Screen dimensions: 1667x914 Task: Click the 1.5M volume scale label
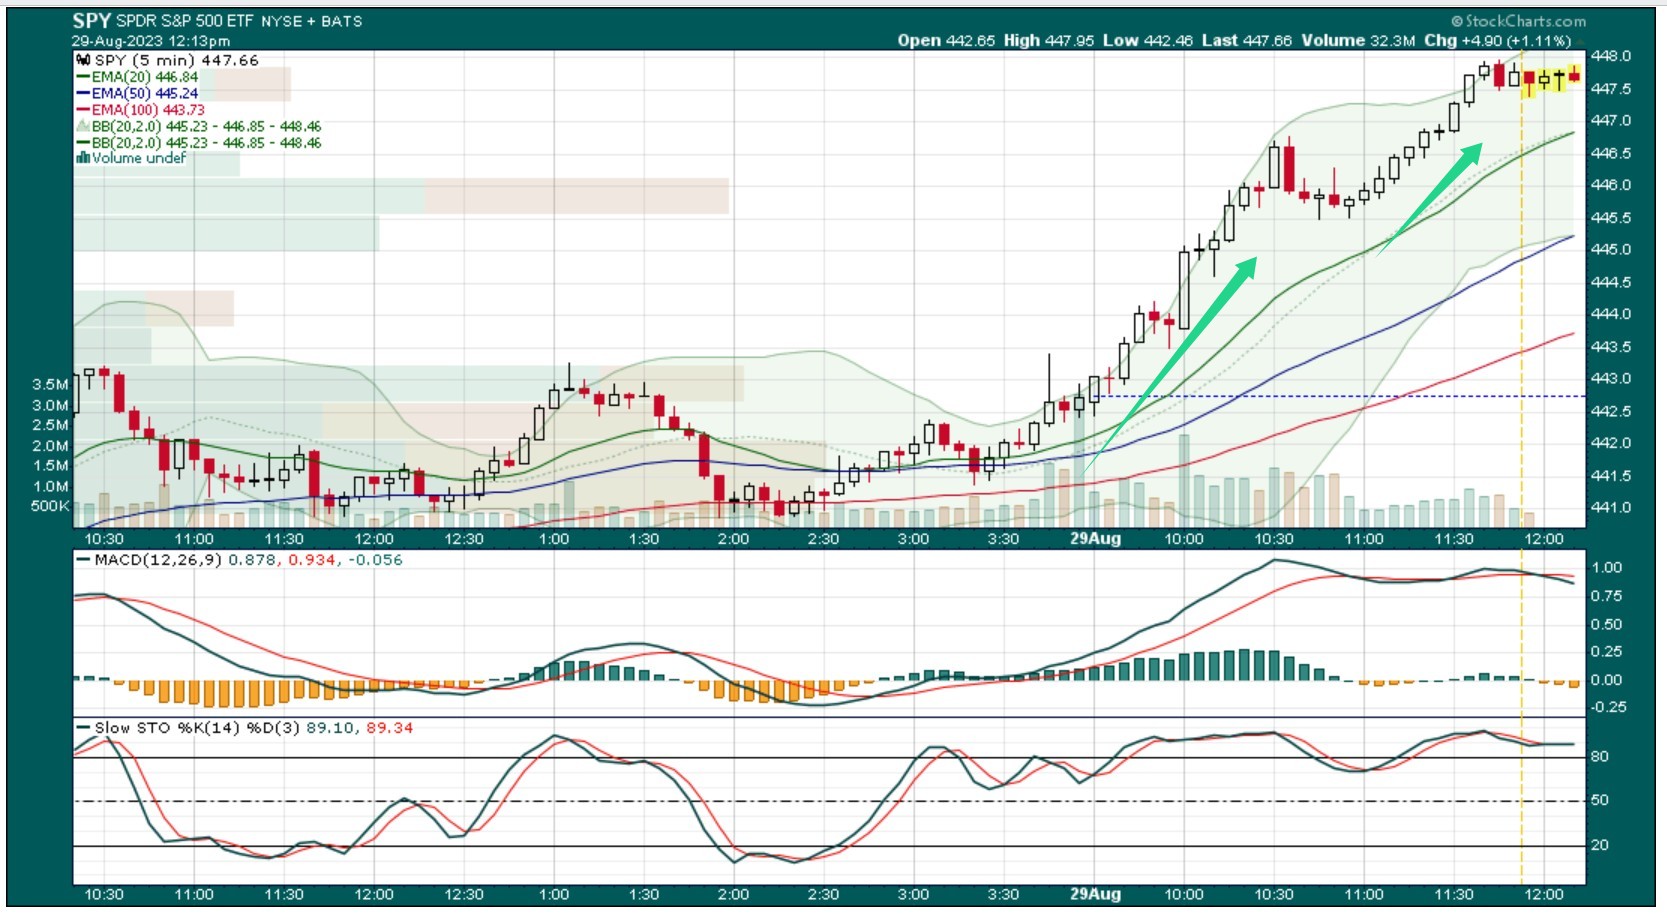coord(51,466)
